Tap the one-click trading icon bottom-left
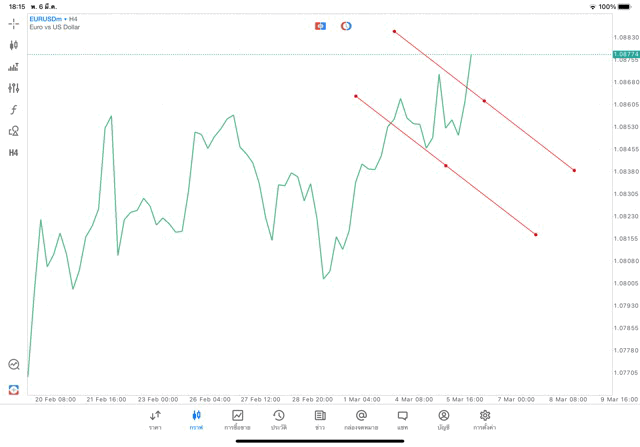The width and height of the screenshot is (640, 447). coord(13,389)
